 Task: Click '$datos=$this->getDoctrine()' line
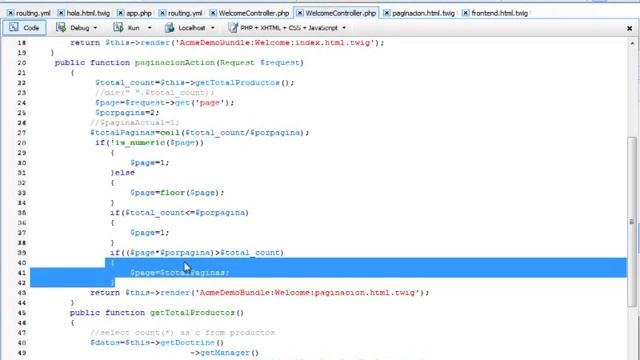coord(157,342)
